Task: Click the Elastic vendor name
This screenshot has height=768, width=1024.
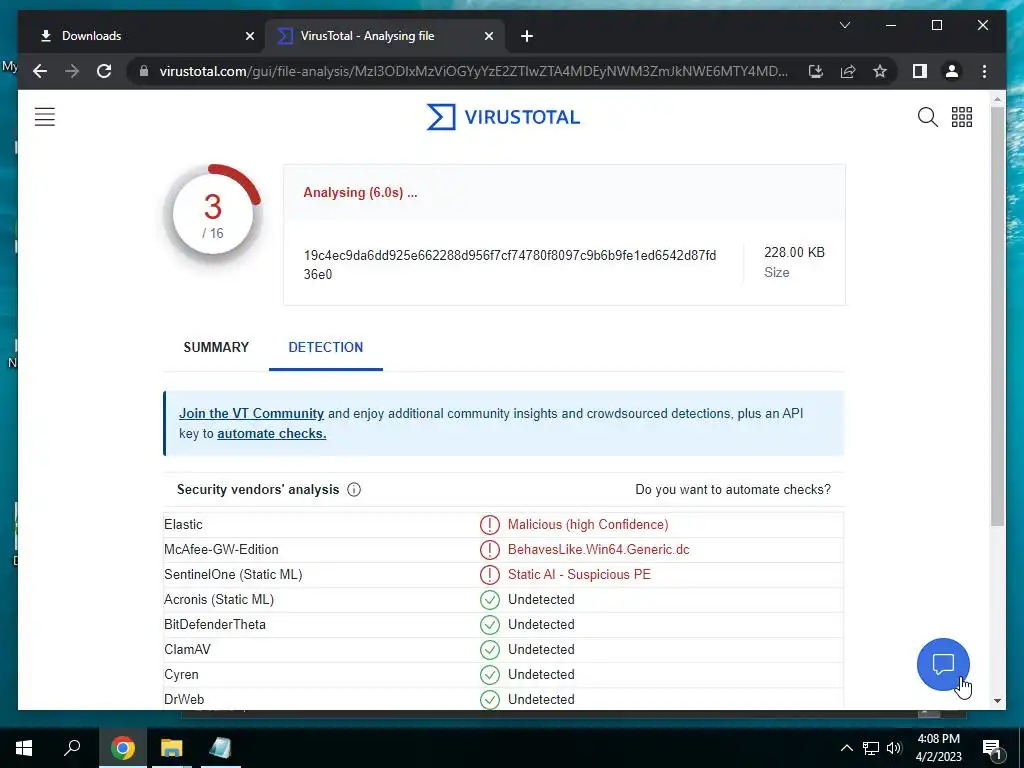Action: tap(184, 524)
